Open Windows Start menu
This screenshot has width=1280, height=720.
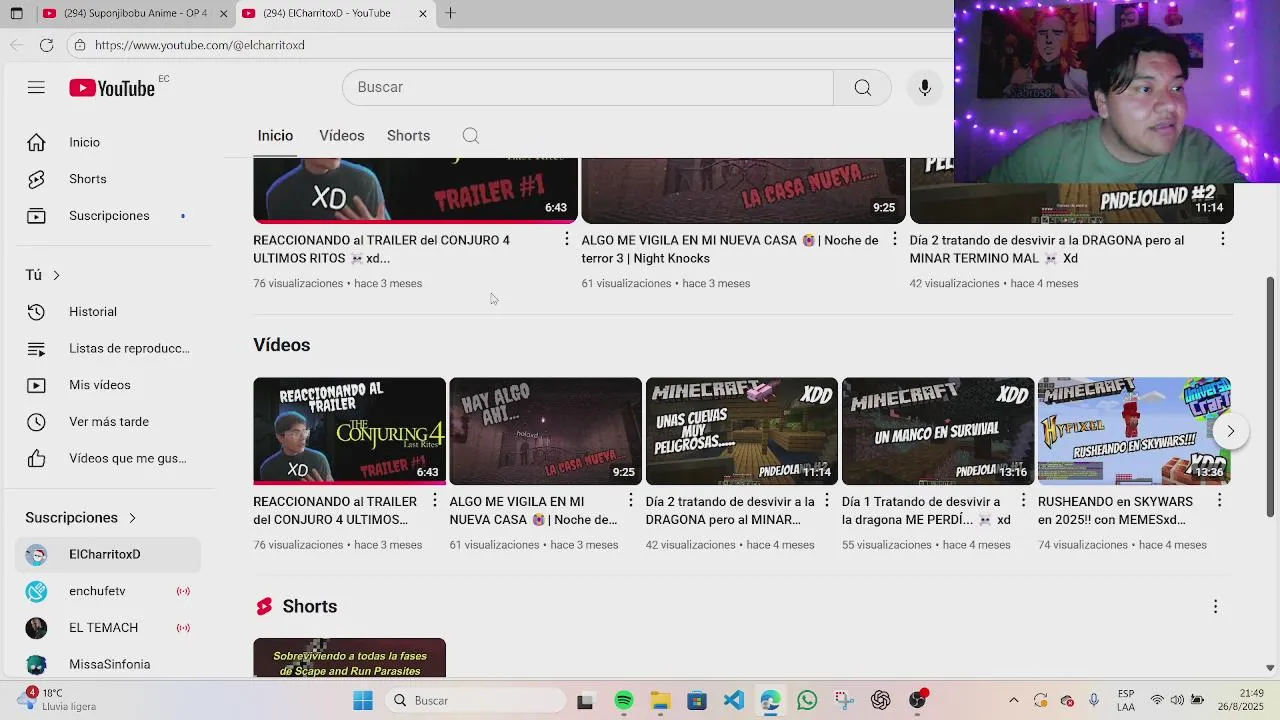362,701
